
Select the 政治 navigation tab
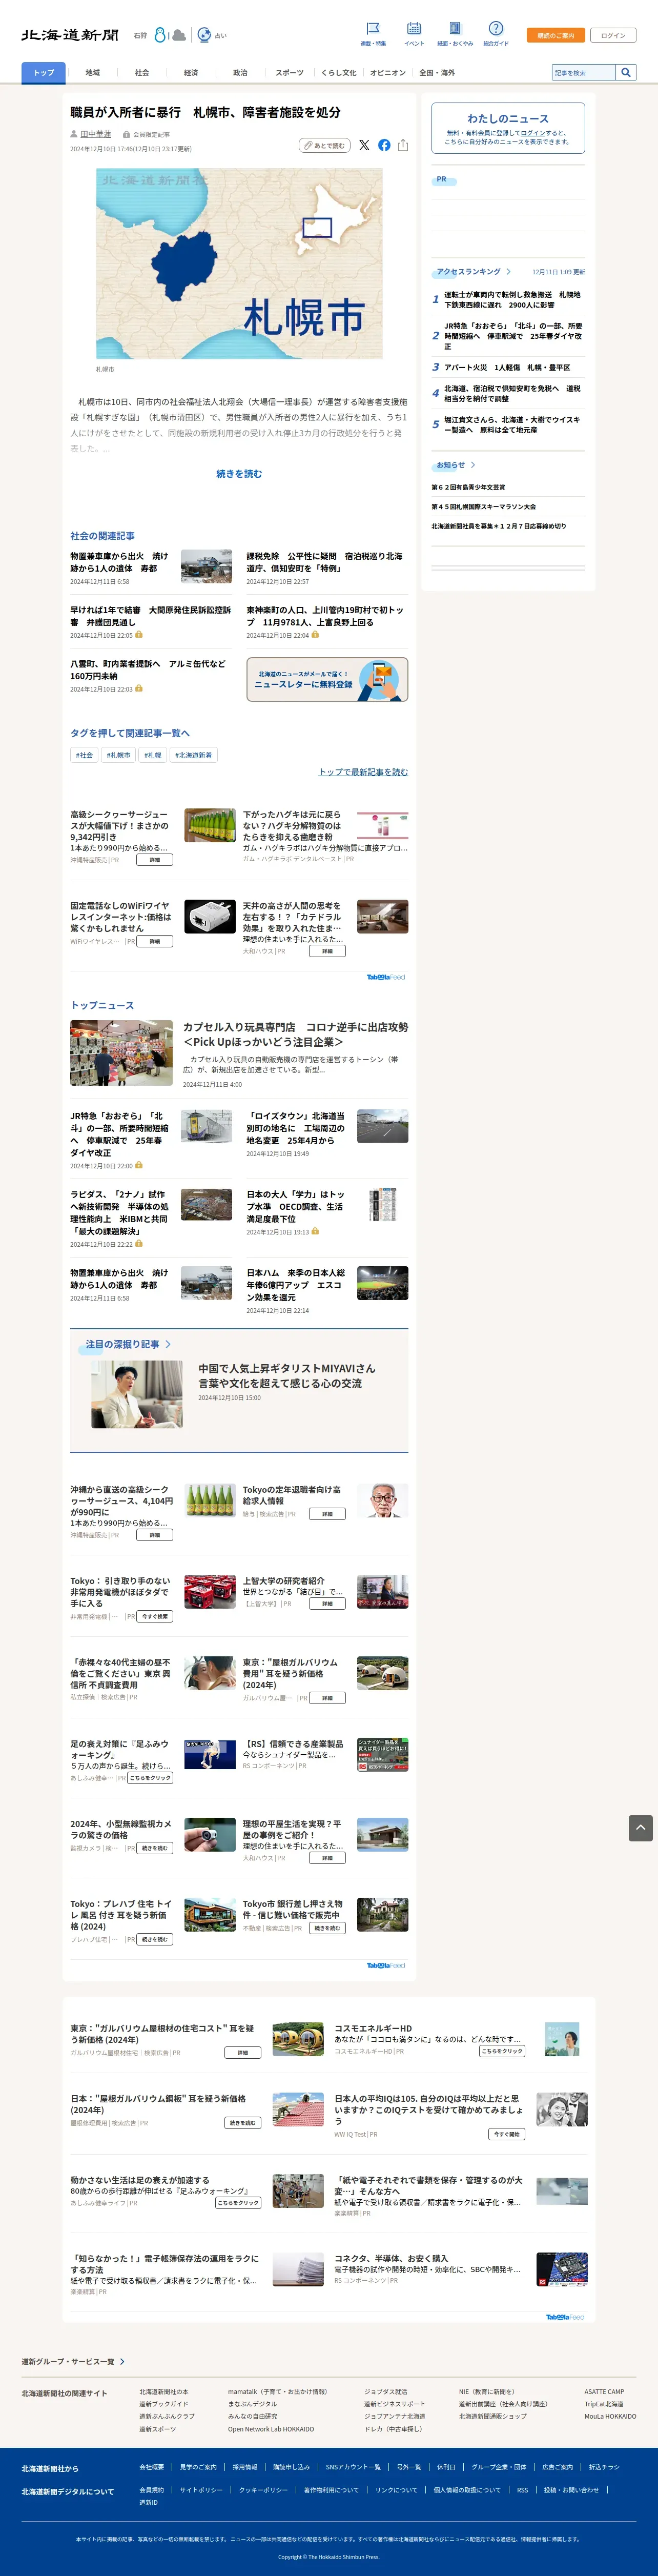240,72
